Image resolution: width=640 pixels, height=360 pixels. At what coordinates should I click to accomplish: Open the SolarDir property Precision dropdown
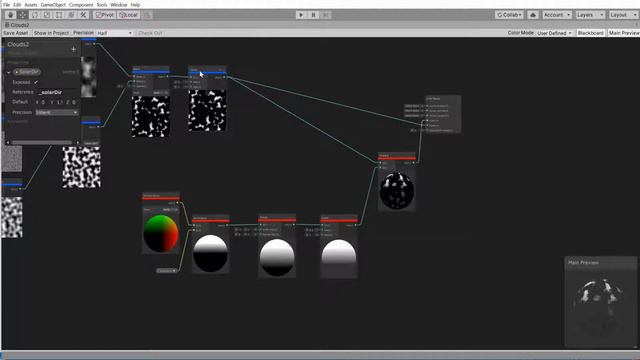click(x=56, y=112)
